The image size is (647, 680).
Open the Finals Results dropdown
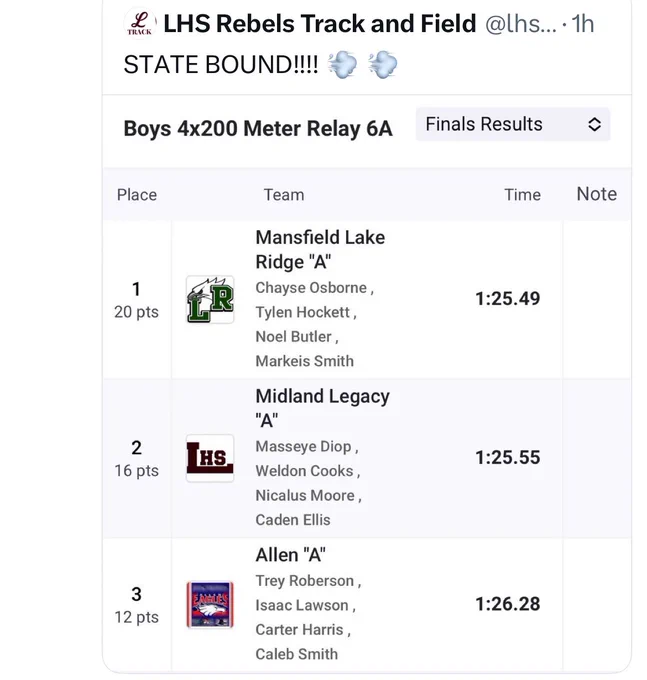pos(513,124)
